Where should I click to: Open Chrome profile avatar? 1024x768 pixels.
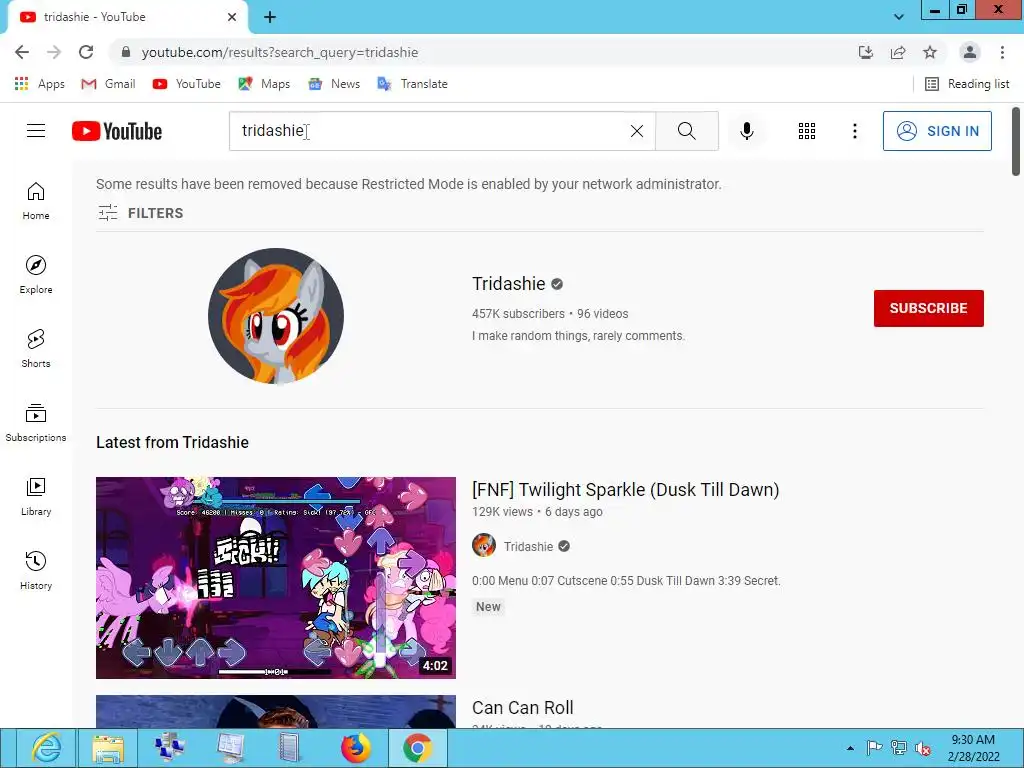click(x=970, y=52)
